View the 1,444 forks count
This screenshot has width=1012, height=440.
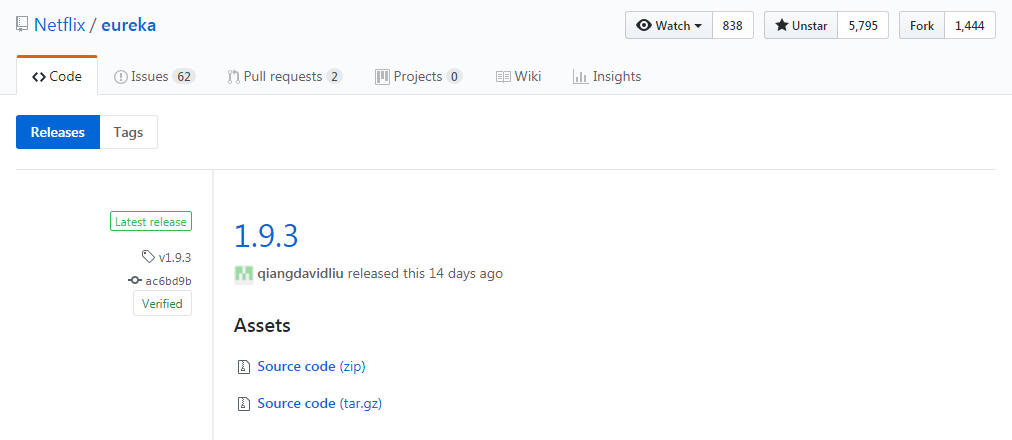[969, 26]
